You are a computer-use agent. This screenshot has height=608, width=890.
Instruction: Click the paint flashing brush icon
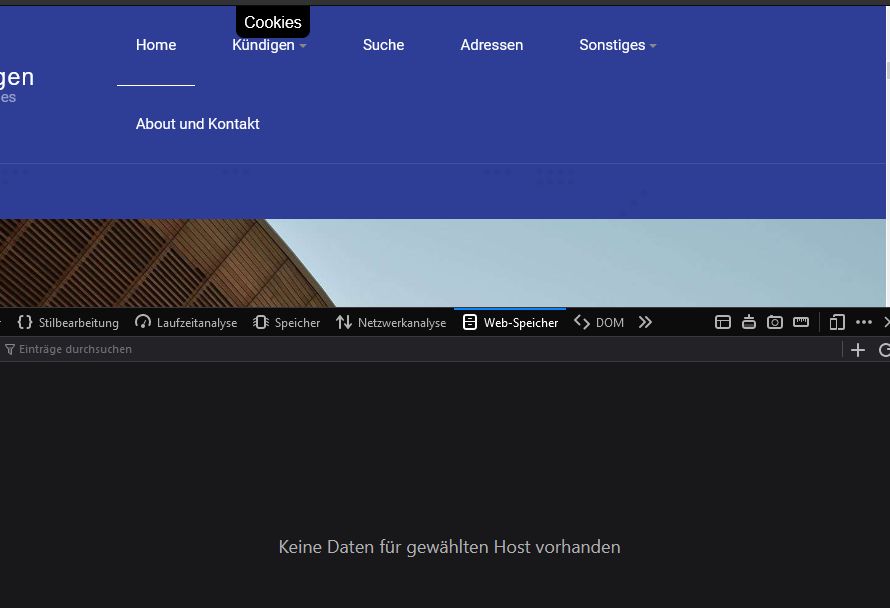point(749,322)
